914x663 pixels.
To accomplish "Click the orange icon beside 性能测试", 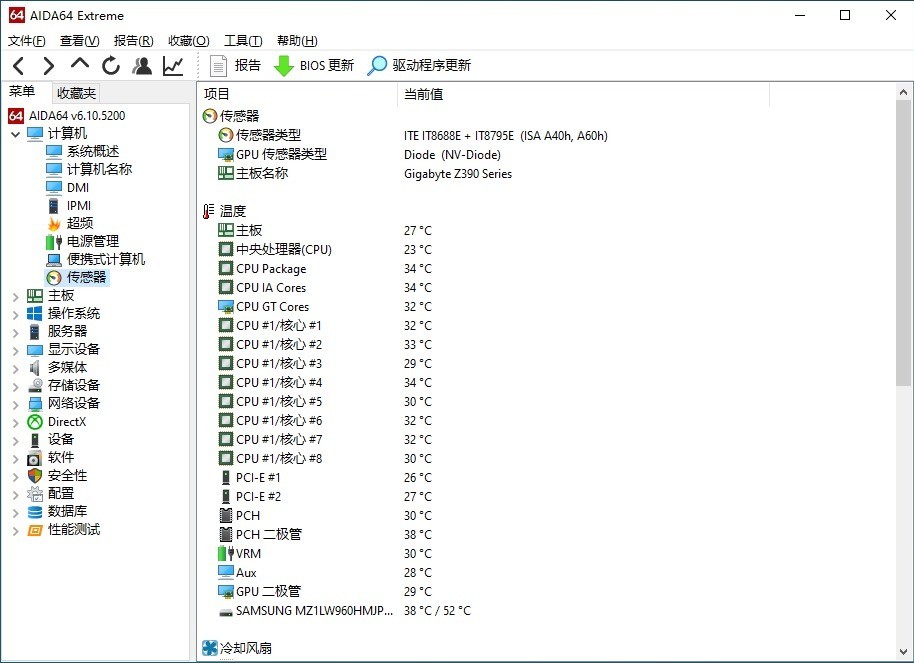I will (35, 530).
